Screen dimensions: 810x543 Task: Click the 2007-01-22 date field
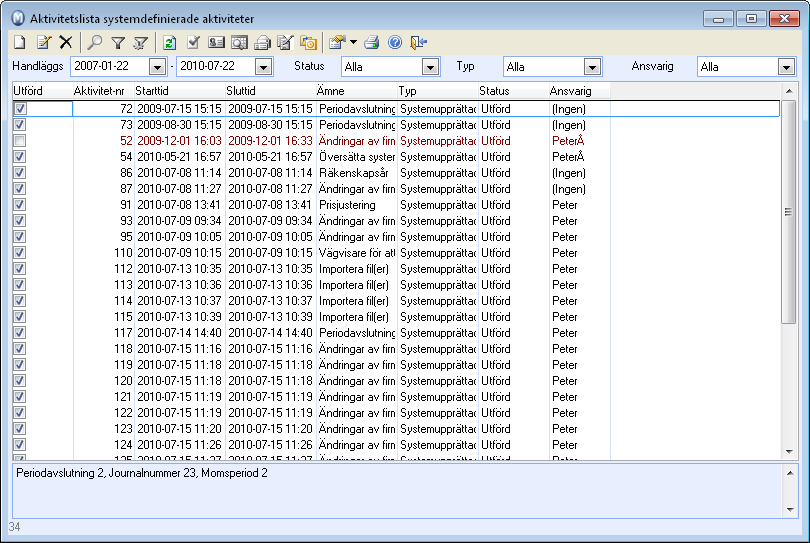point(110,66)
